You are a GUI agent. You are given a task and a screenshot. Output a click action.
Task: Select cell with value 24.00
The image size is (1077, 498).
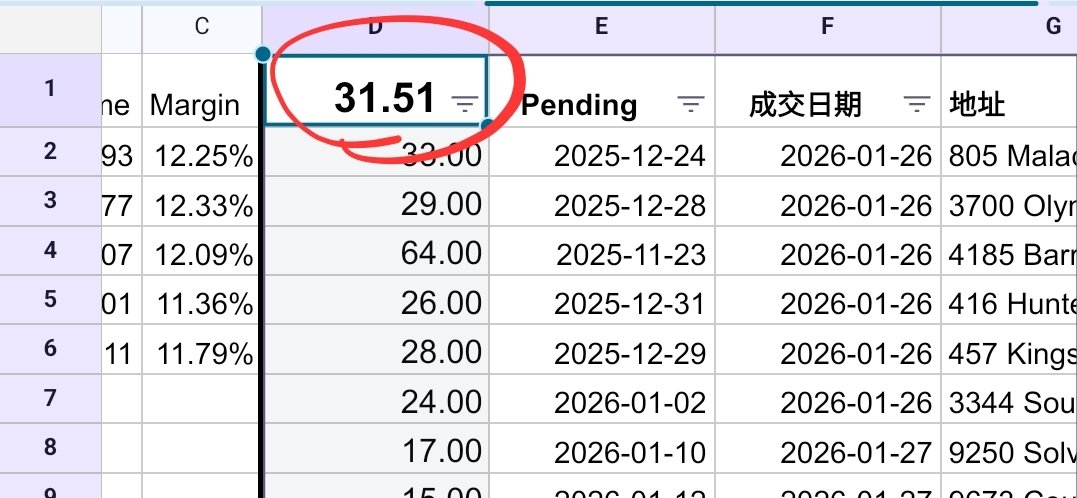[376, 398]
